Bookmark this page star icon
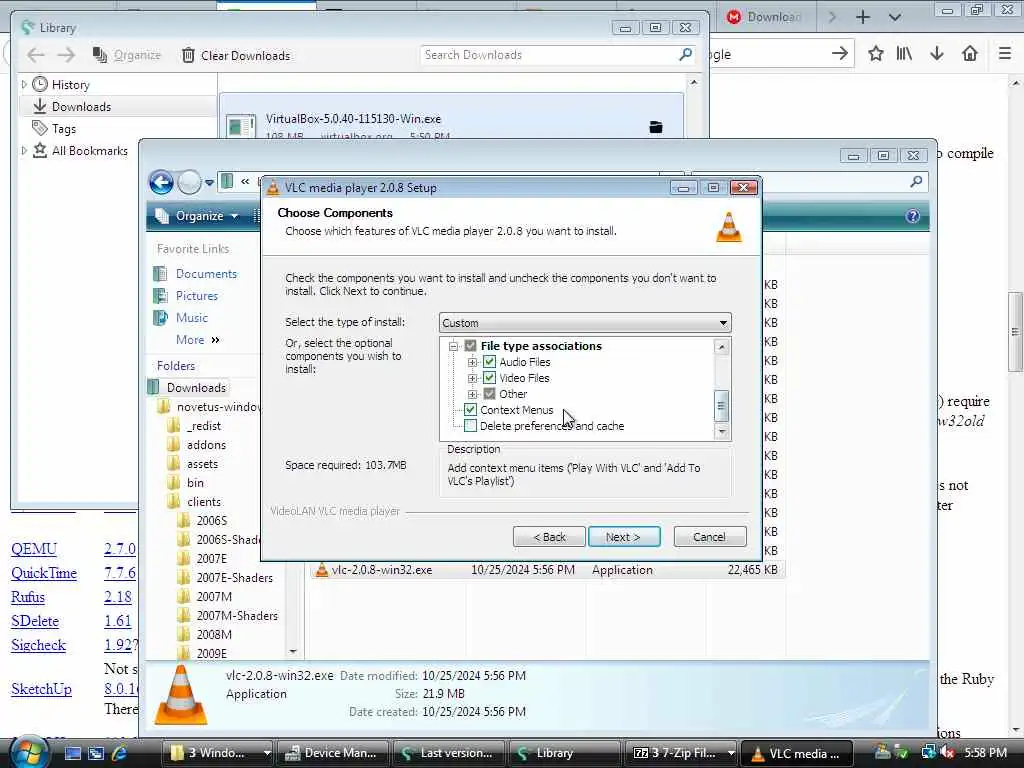 point(875,54)
